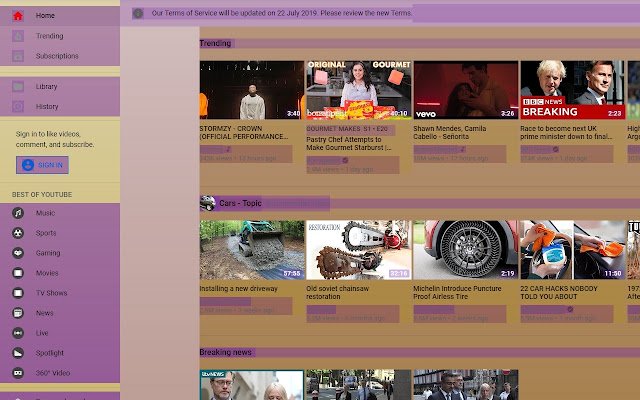Click the Cars - Topic channel avatar
Viewport: 640px width, 400px height.
[207, 203]
